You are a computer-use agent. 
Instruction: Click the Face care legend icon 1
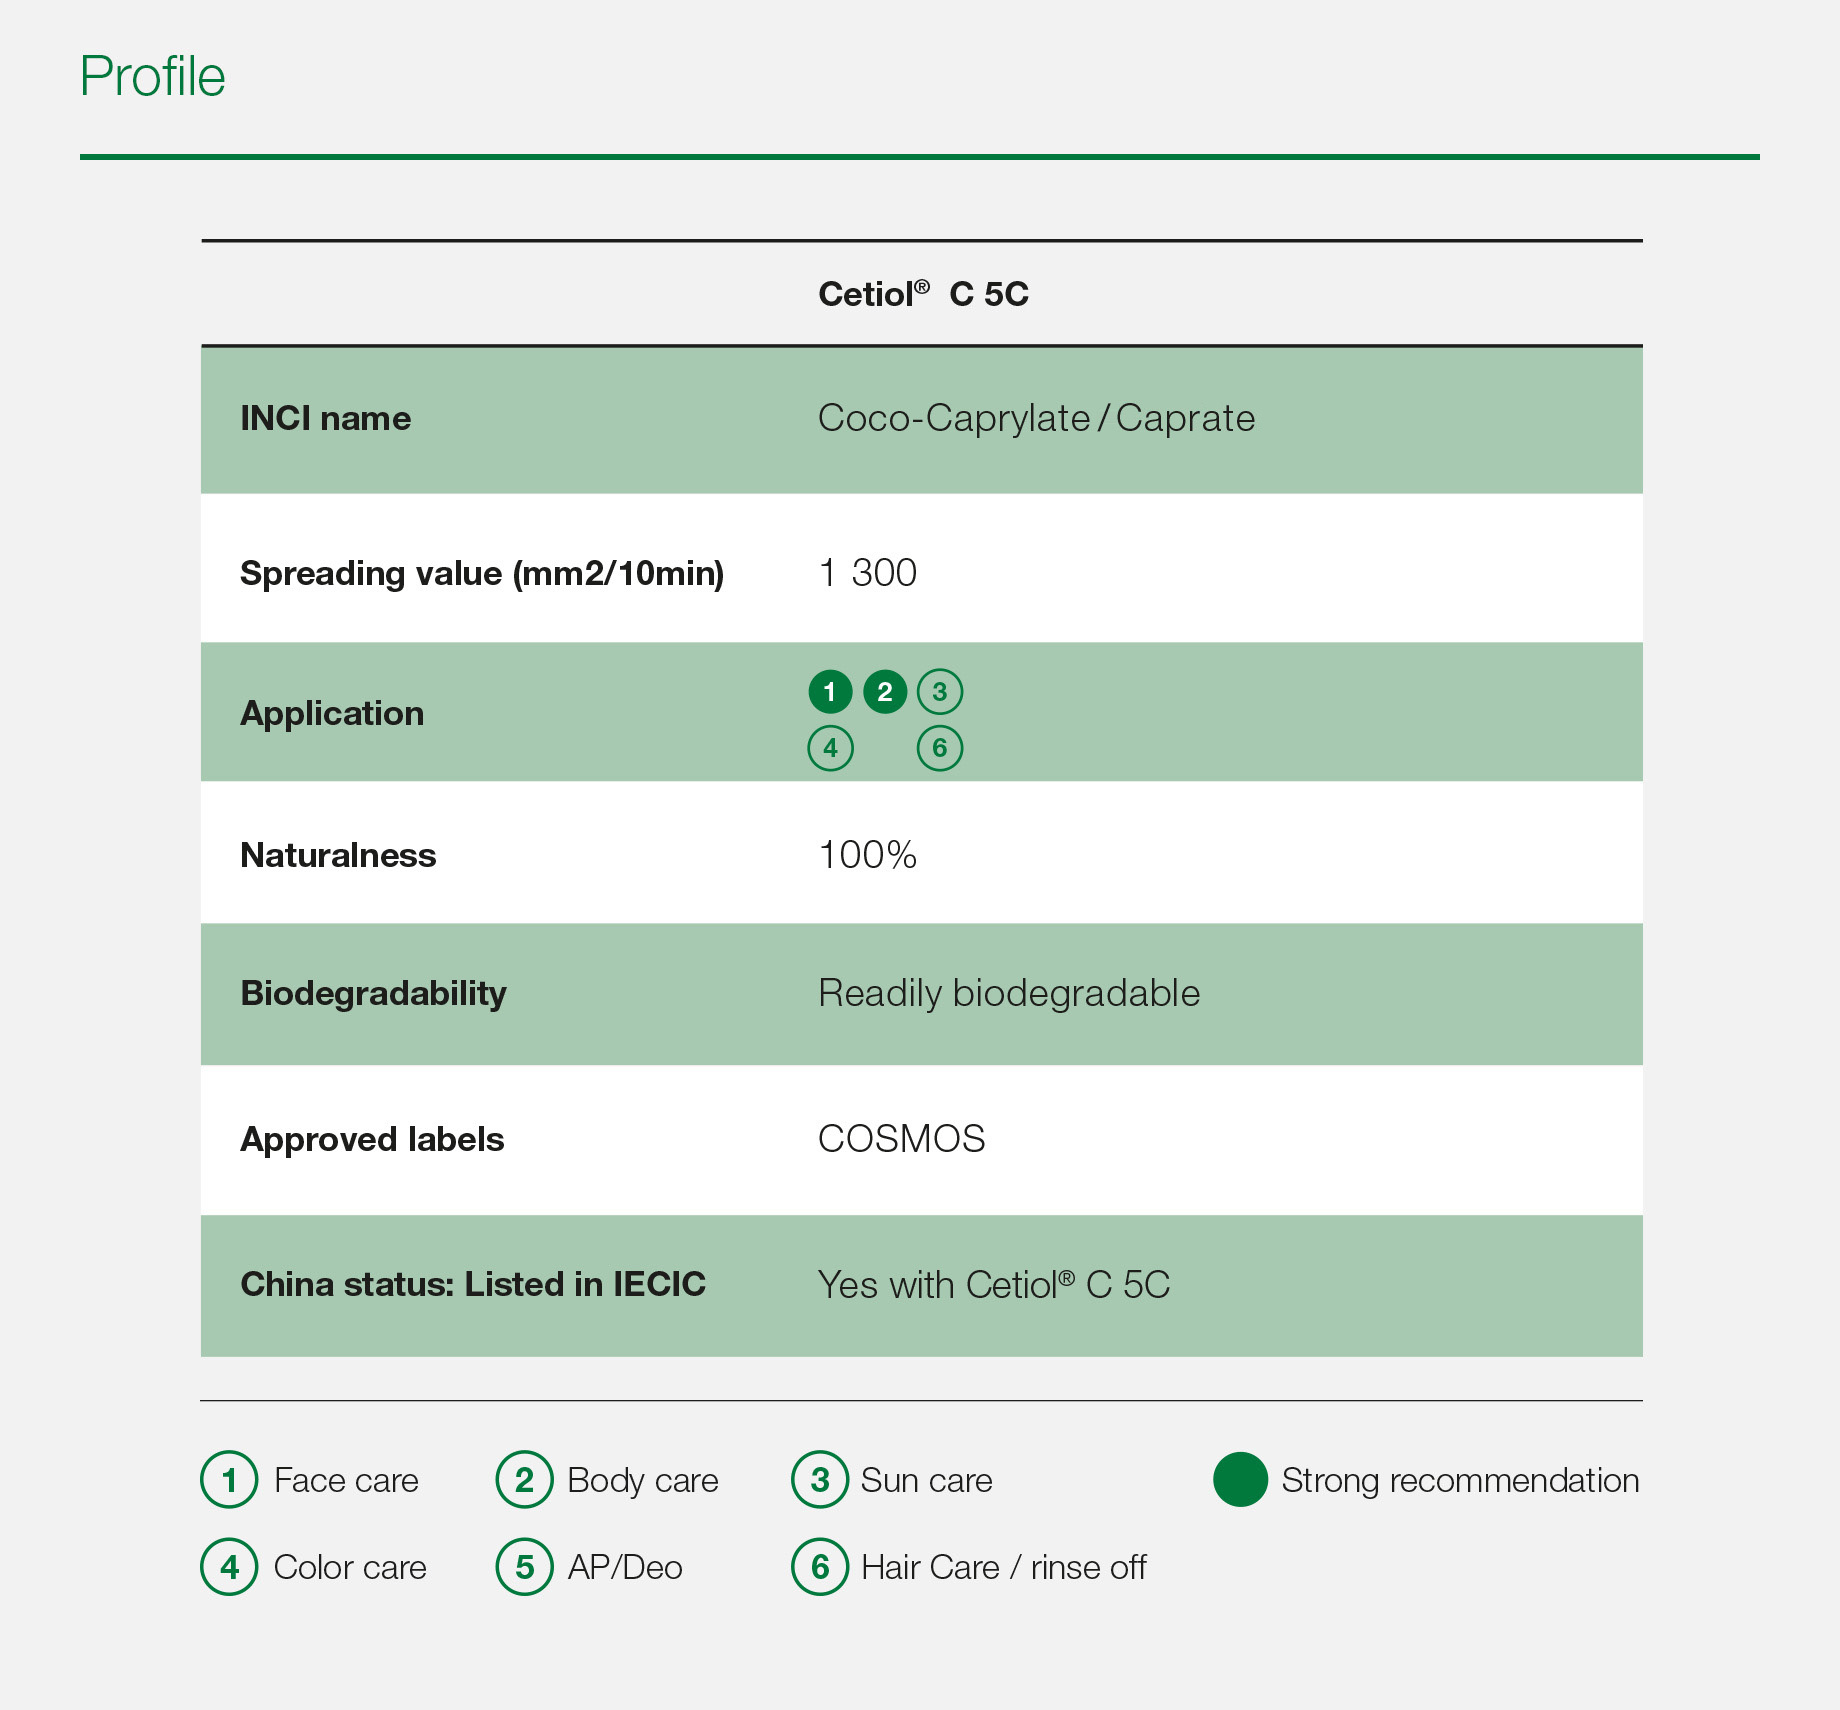229,1480
